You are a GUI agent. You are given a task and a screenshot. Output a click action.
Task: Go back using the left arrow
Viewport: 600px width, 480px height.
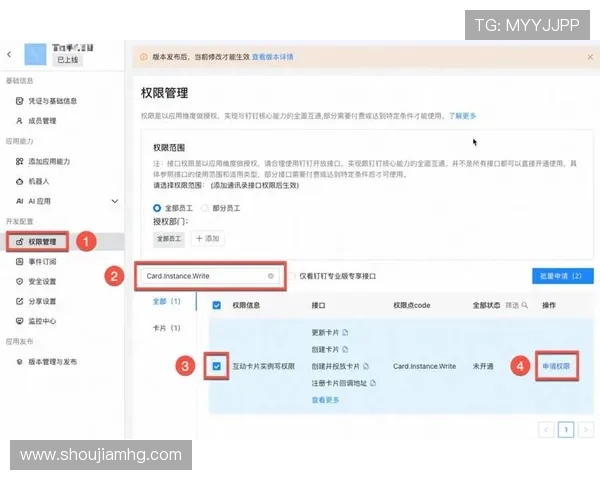click(9, 55)
